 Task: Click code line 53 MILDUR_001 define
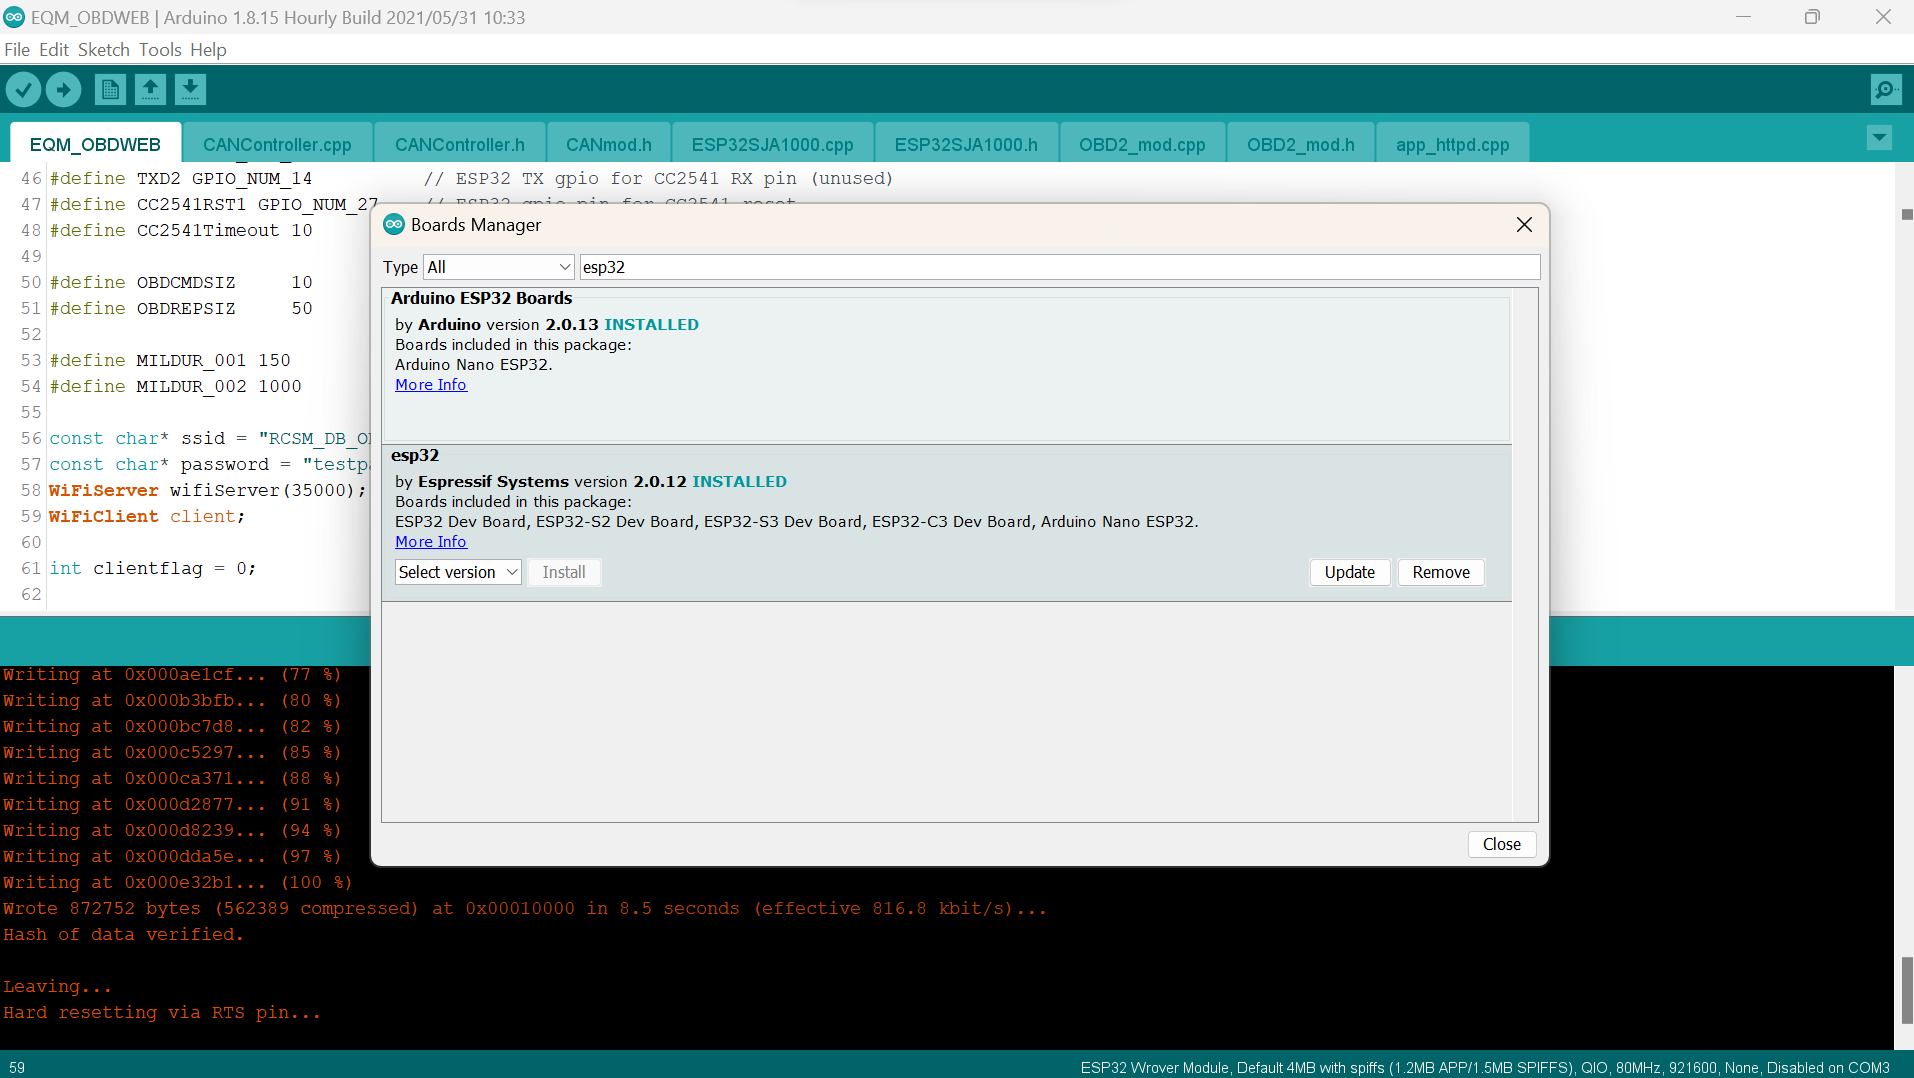(x=169, y=360)
